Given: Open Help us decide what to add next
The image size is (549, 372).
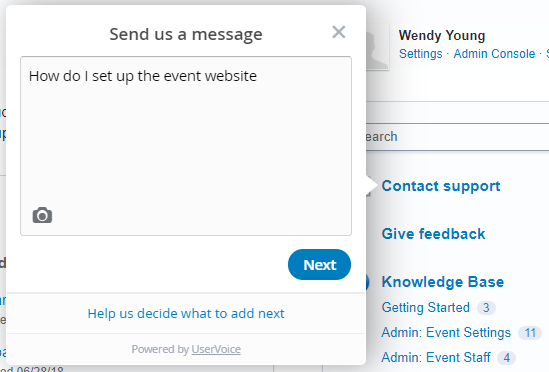Looking at the screenshot, I should (186, 314).
